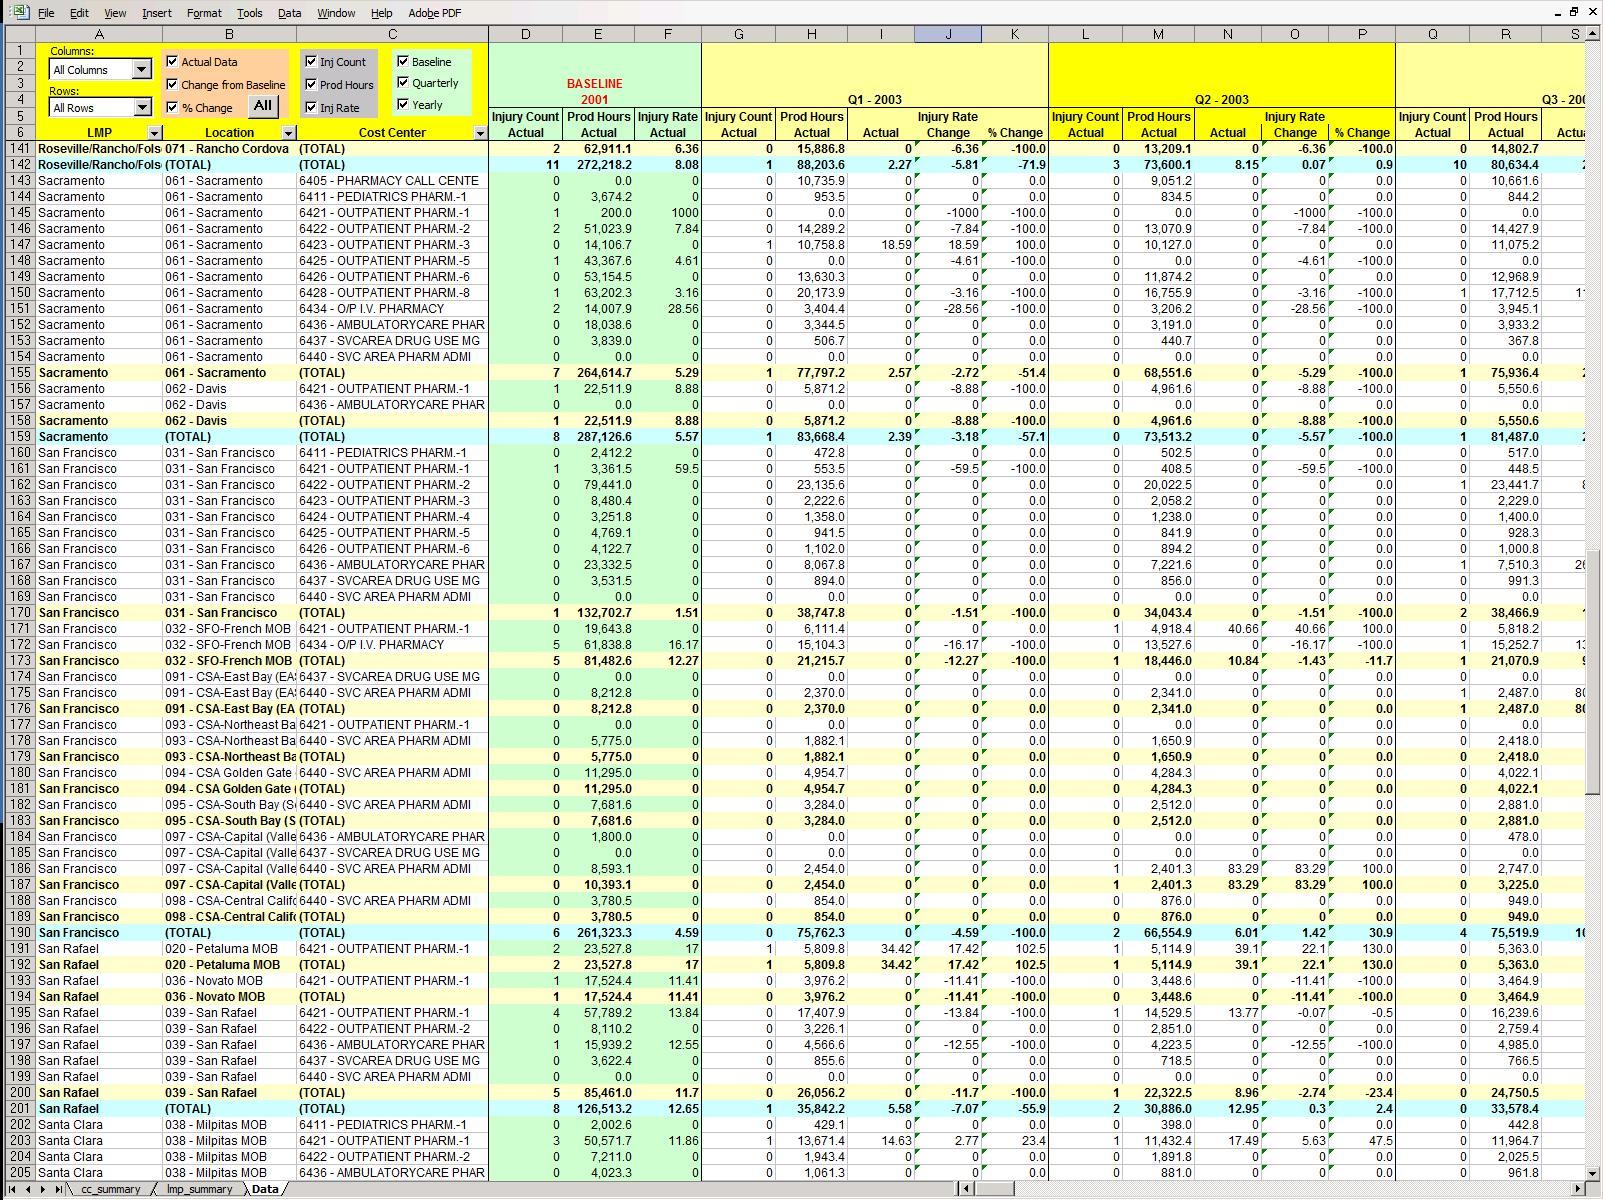1603x1200 pixels.
Task: Click Q2 Prod Hours value 66,554.9
Action: 1158,933
